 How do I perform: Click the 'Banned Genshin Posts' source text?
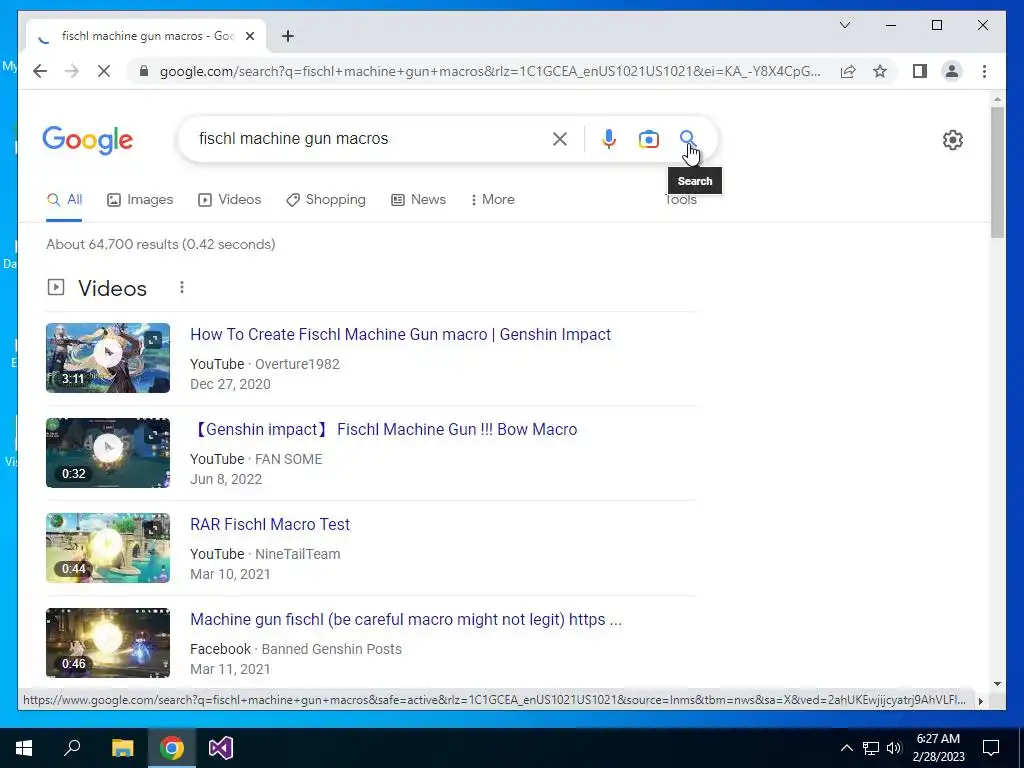click(331, 649)
